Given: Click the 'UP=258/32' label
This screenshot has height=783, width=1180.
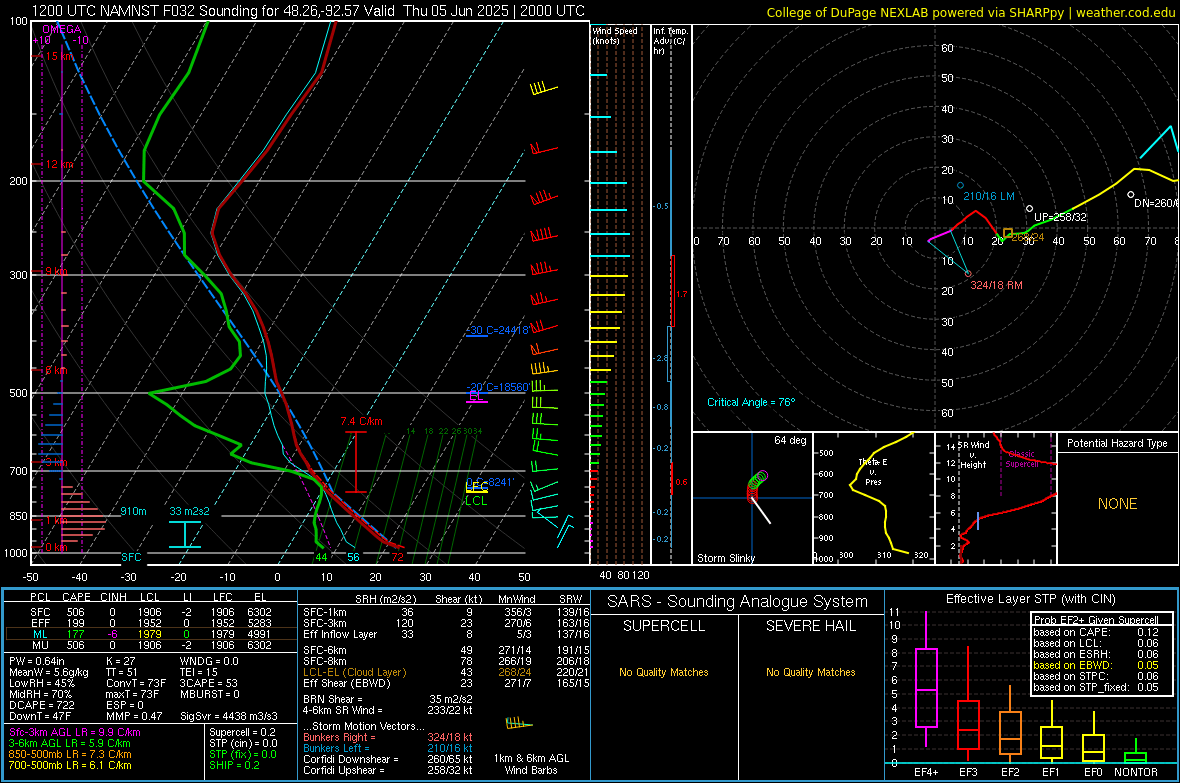Looking at the screenshot, I should click(1060, 217).
